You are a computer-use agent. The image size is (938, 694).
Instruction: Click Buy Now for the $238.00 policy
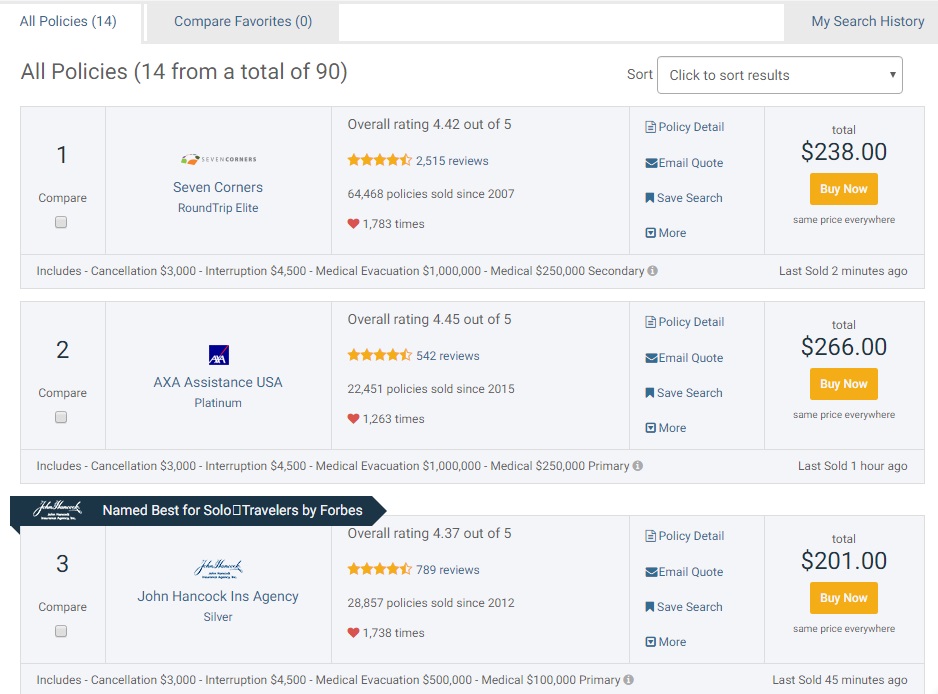click(x=843, y=189)
